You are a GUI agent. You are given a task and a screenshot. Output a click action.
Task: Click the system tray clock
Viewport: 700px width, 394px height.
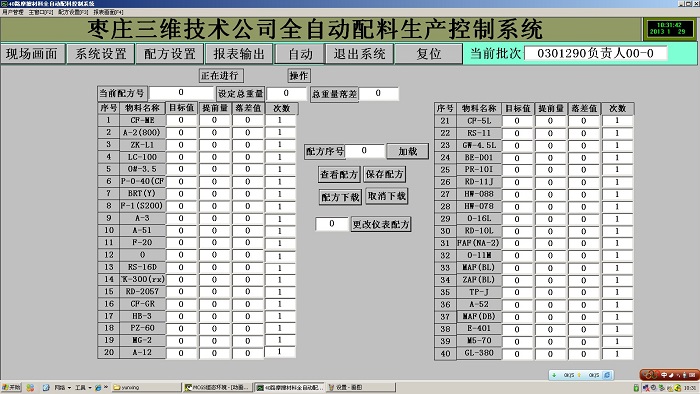tap(690, 388)
